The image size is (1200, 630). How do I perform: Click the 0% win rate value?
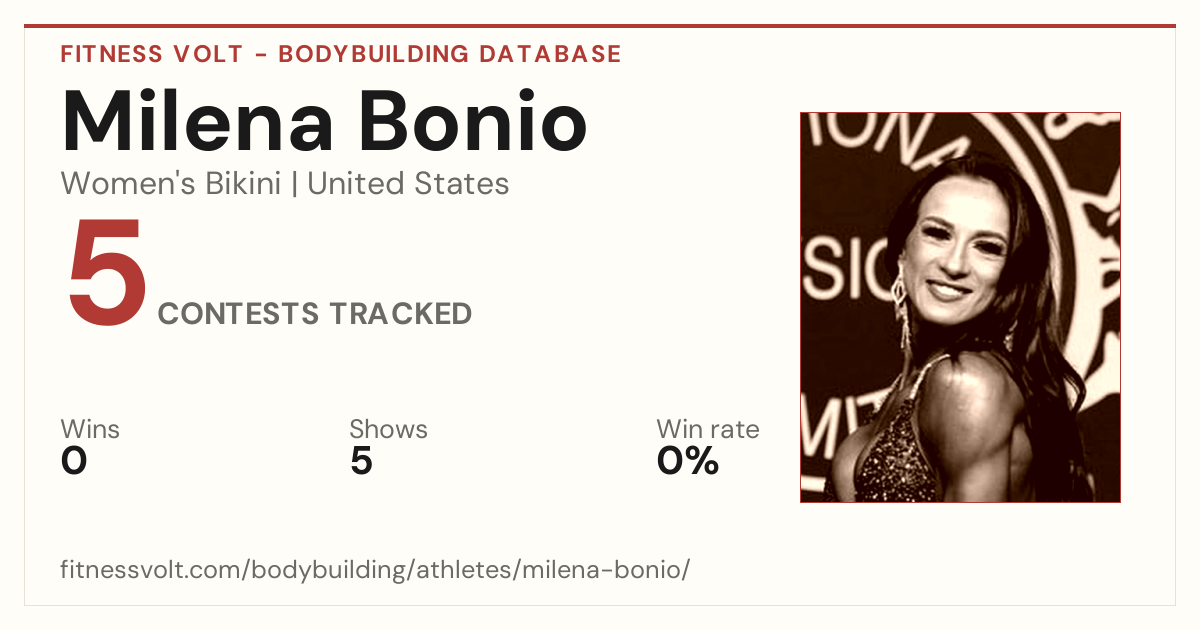[688, 461]
